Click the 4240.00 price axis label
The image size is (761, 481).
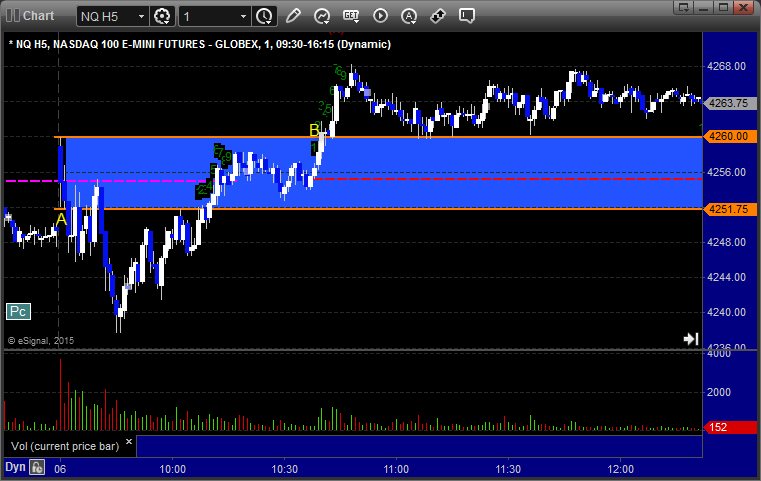[x=727, y=312]
